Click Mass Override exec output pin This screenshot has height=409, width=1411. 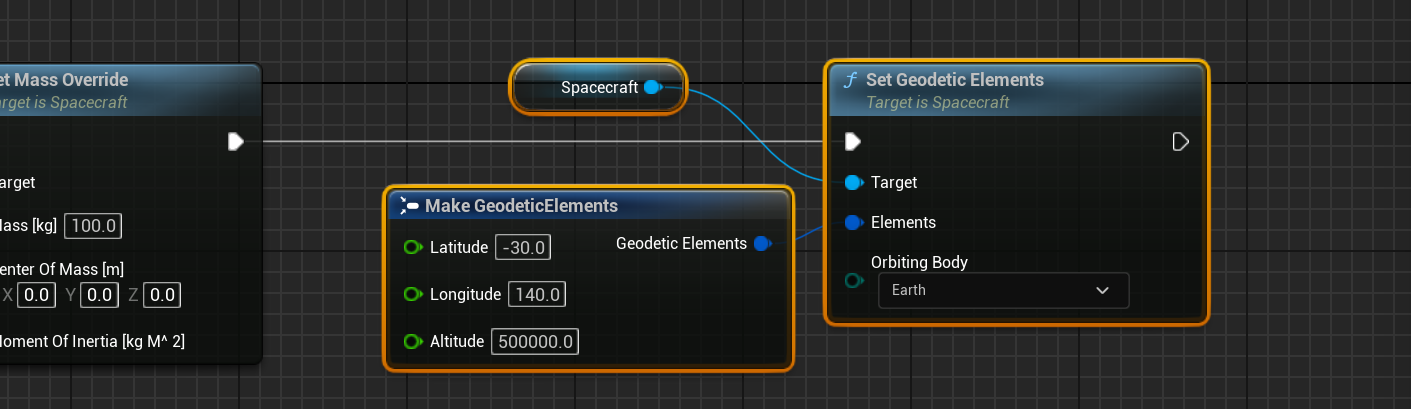235,142
